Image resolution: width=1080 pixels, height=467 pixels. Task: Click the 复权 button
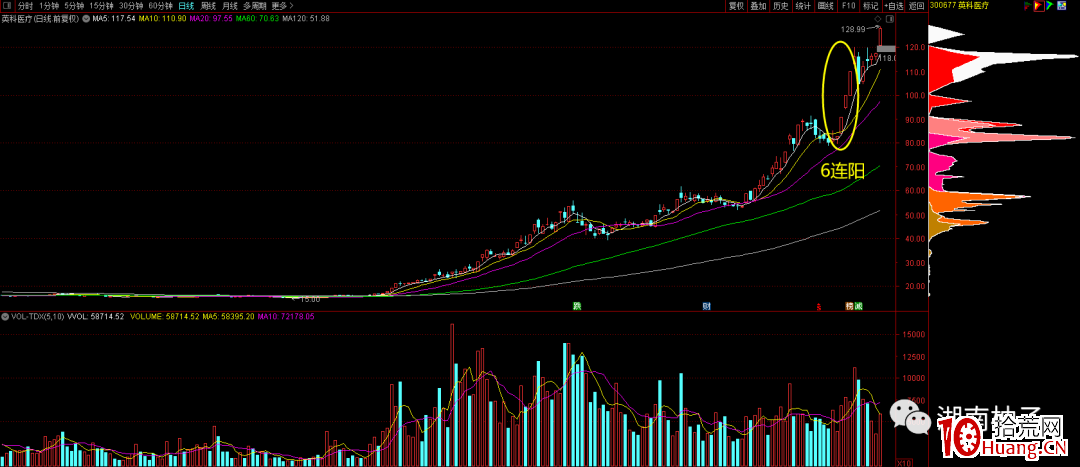coord(736,5)
